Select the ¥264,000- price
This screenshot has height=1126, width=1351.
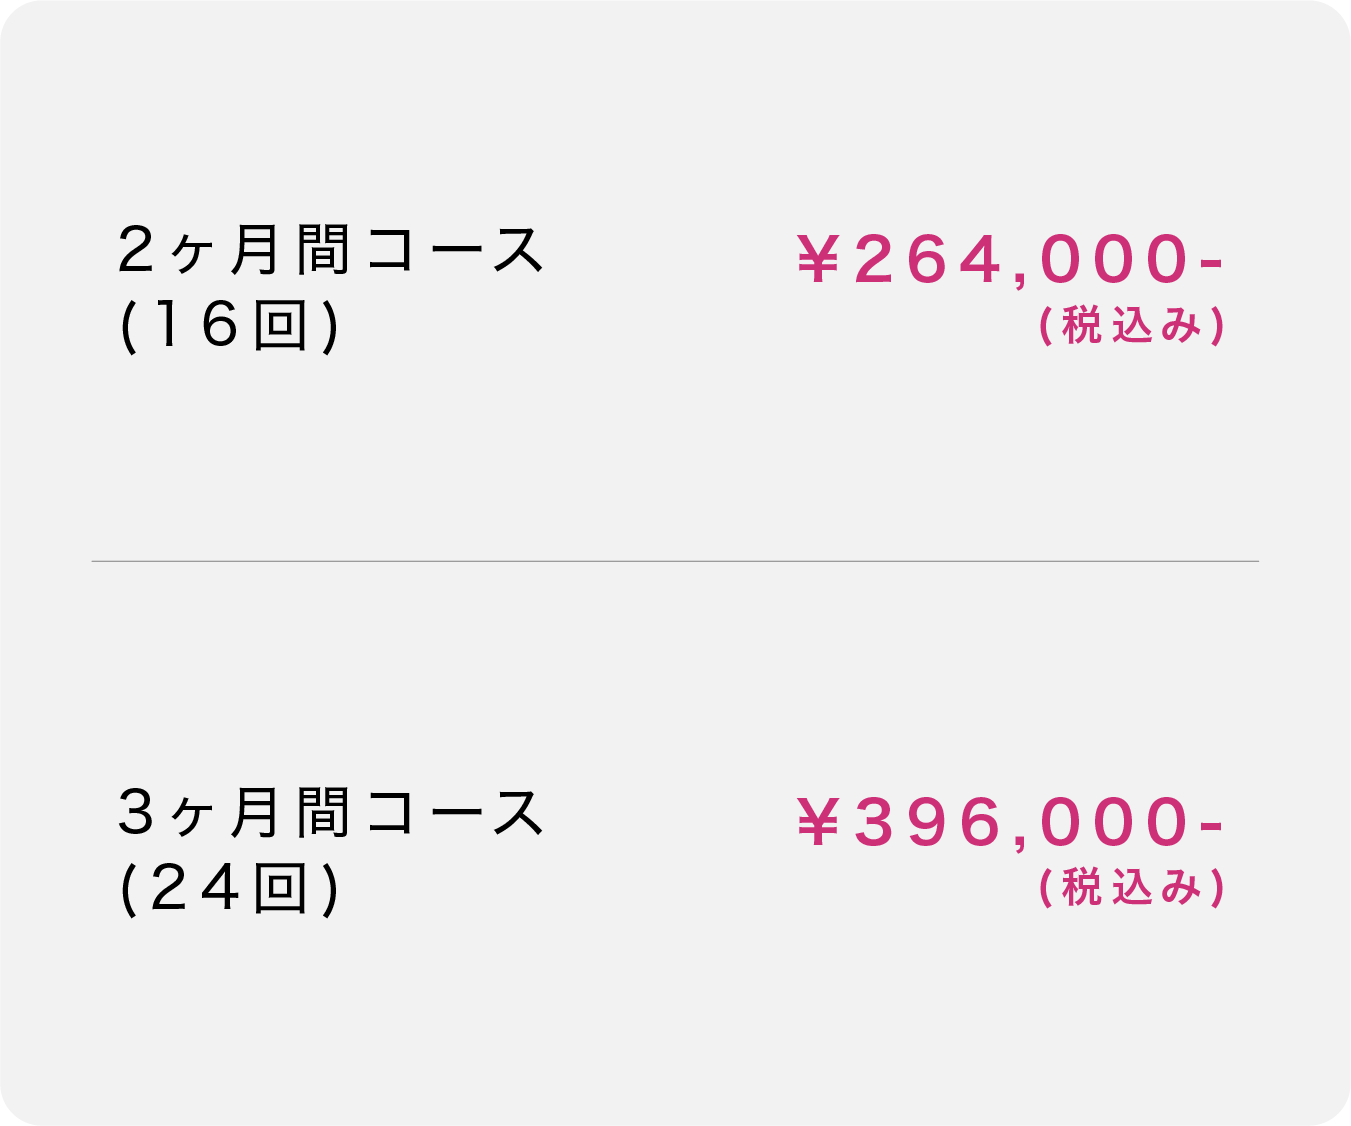point(1010,260)
